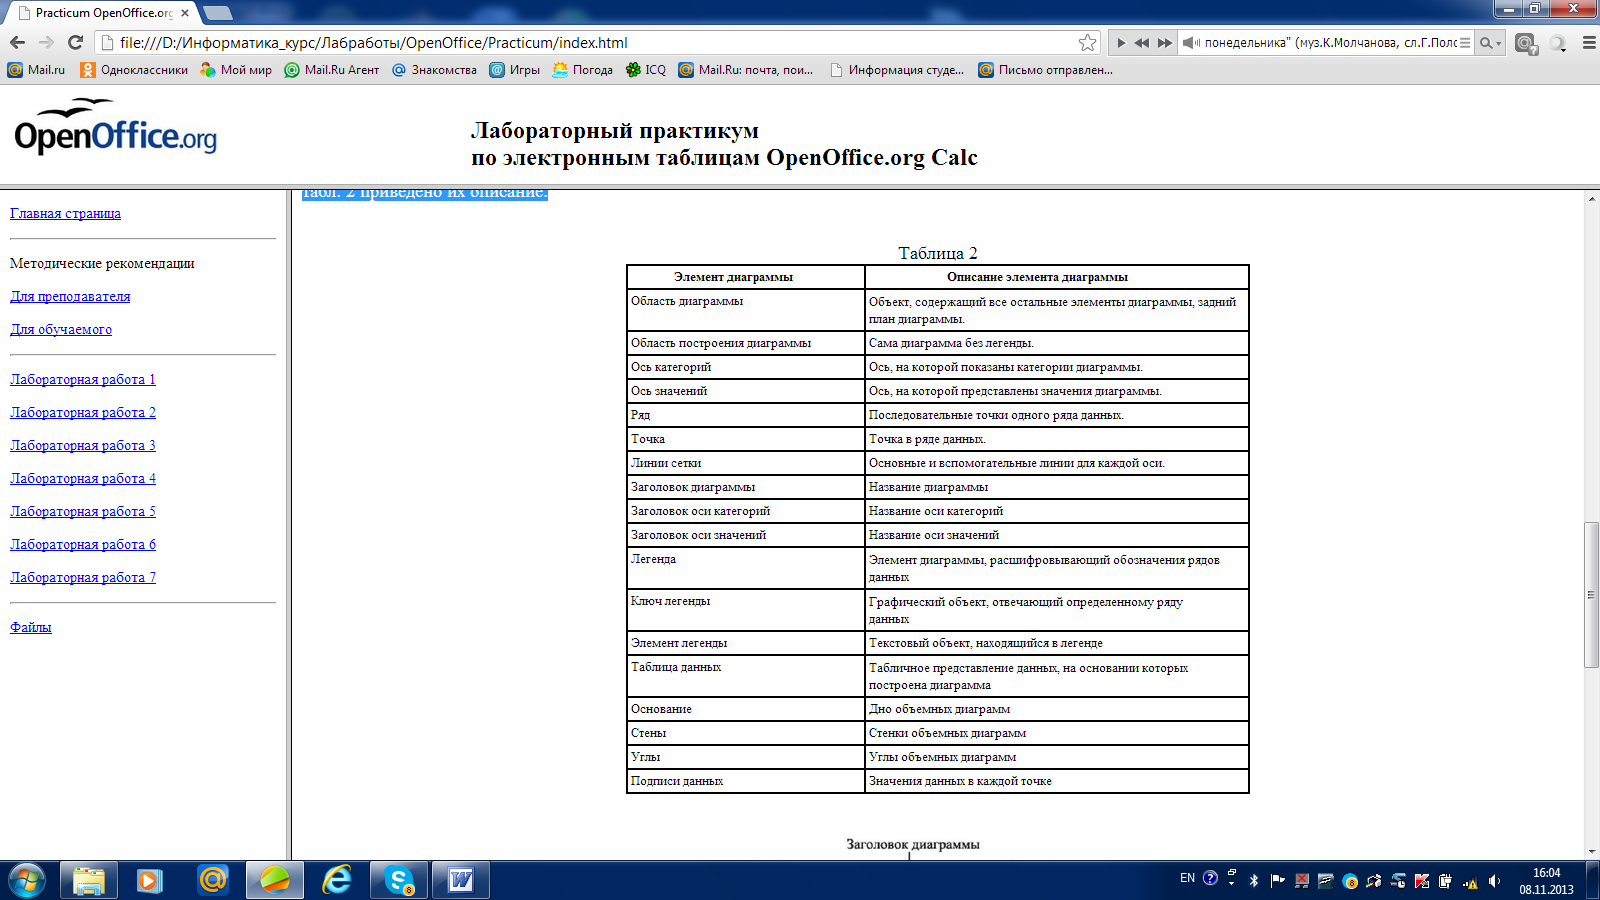Open the Мой мир bookmark
The image size is (1600, 900).
point(236,70)
